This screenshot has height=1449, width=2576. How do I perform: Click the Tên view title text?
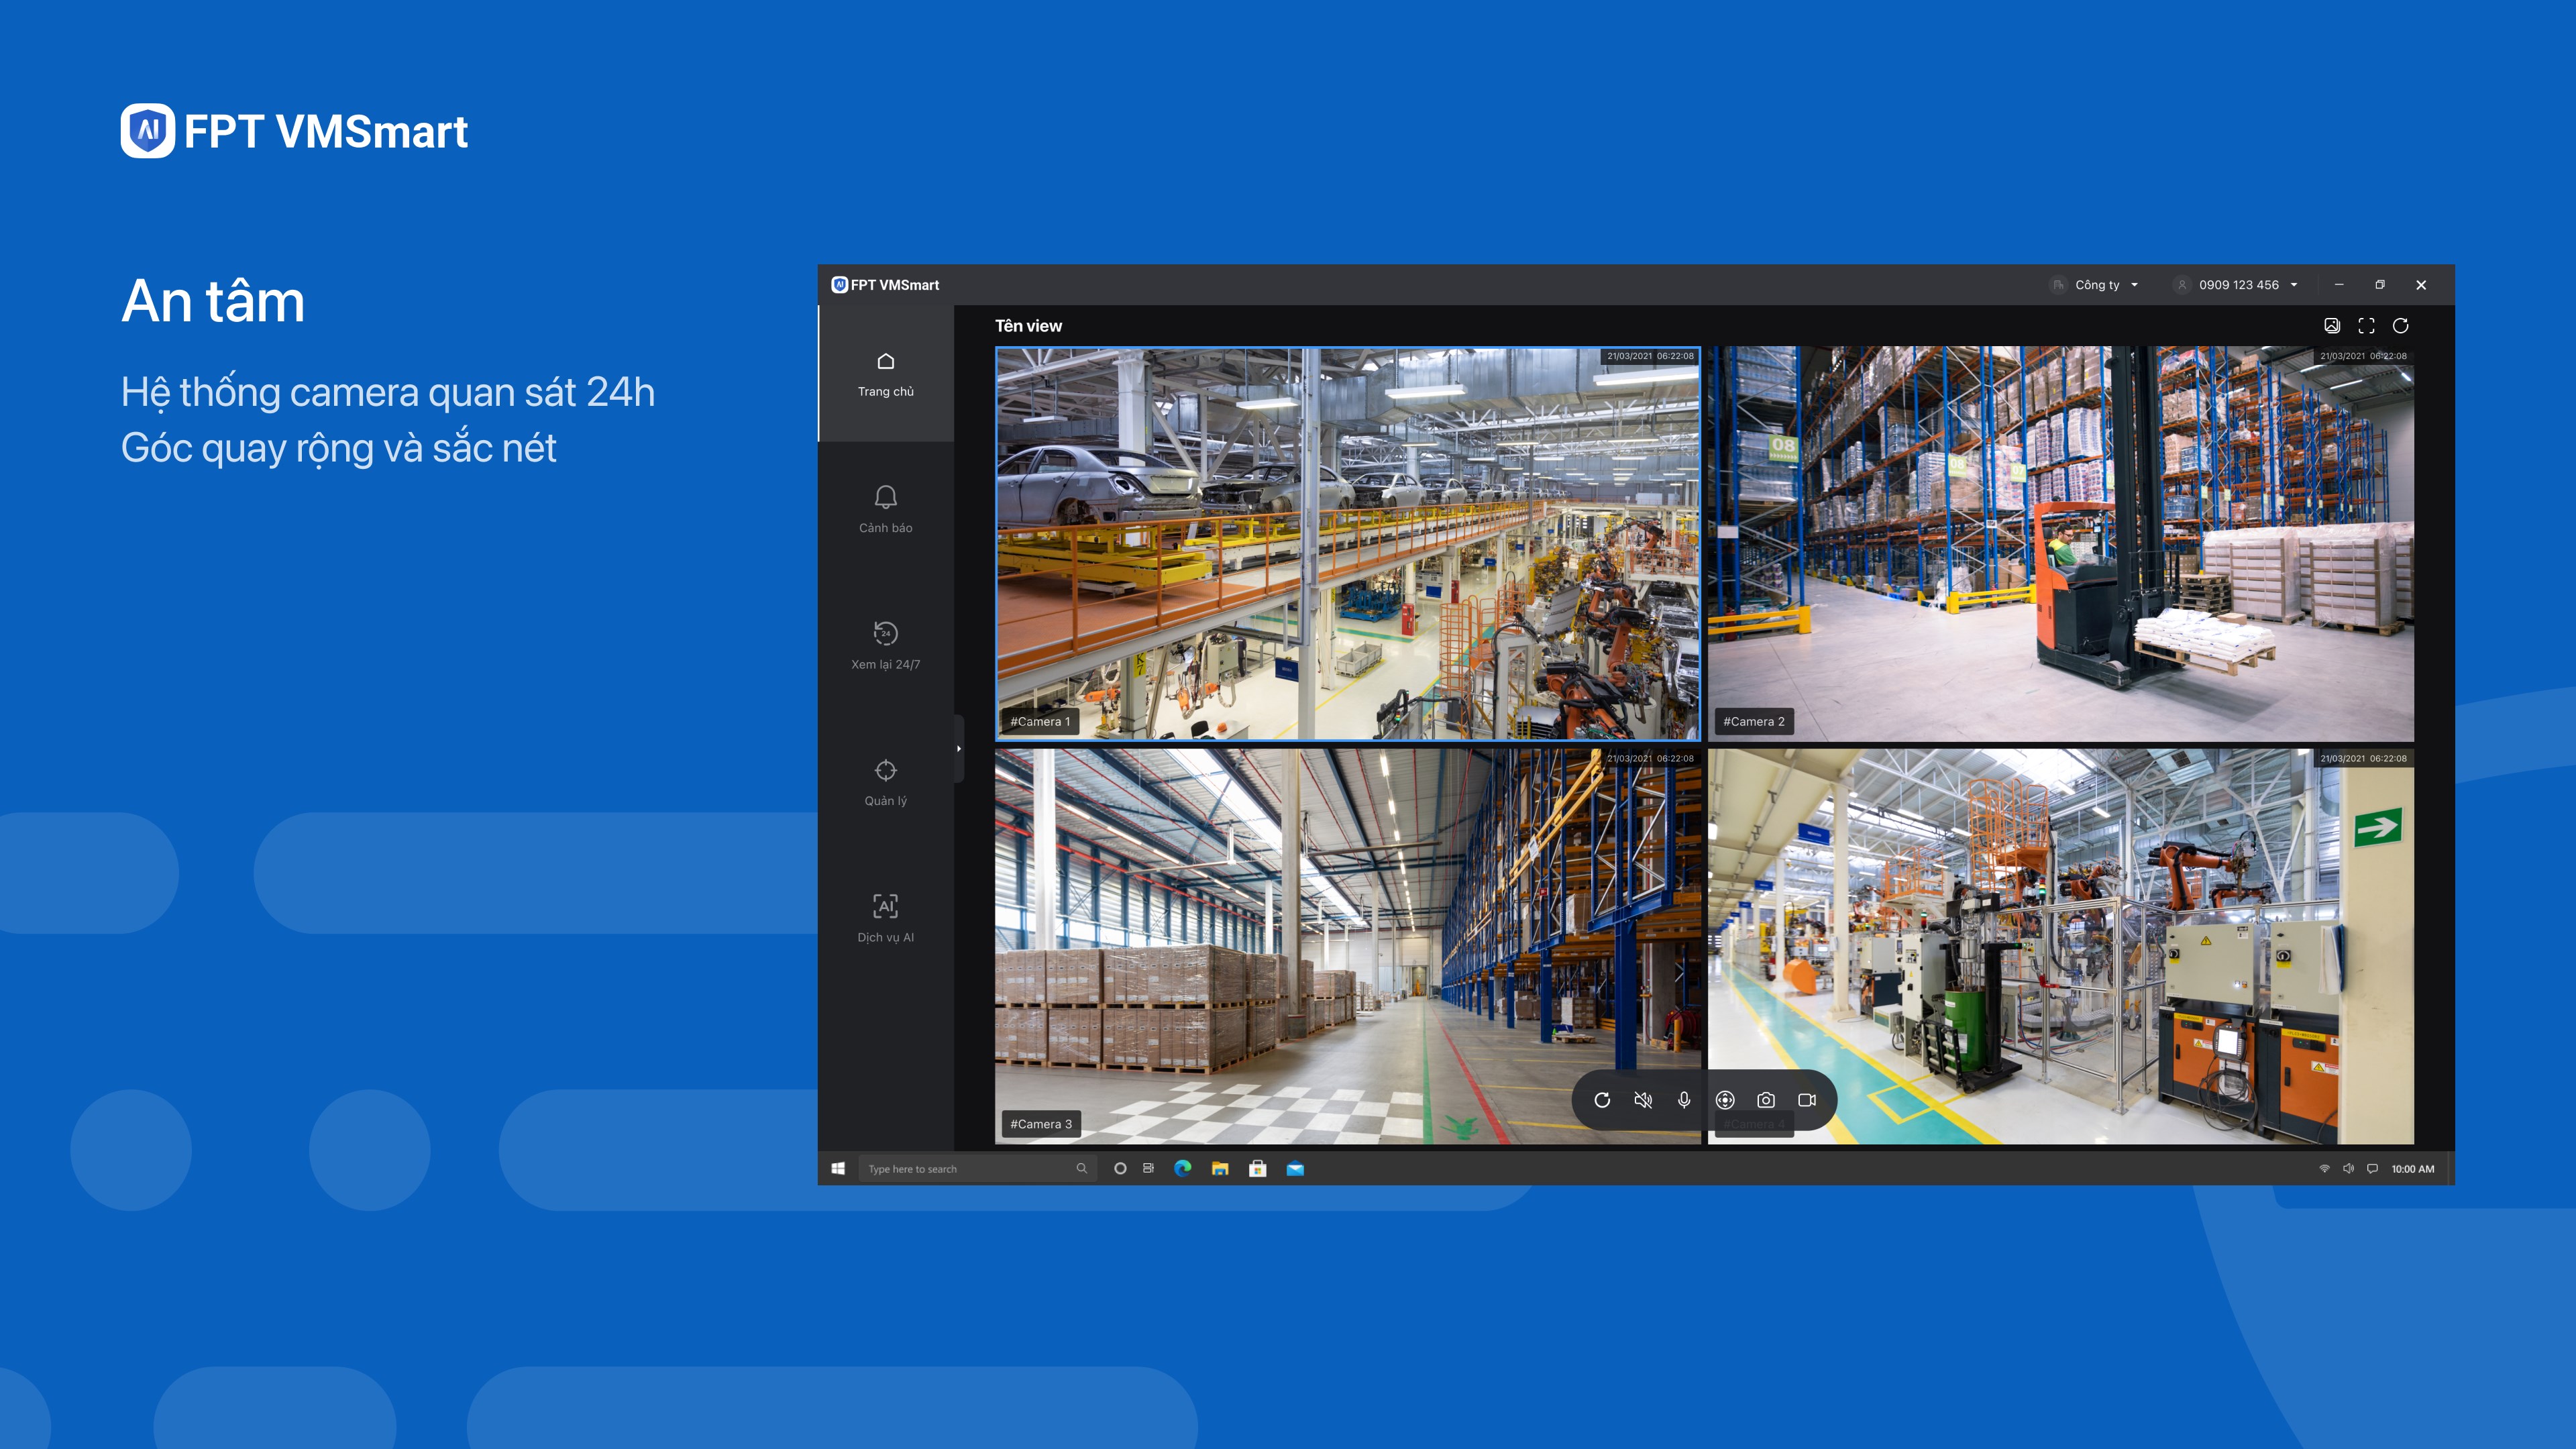point(1028,326)
